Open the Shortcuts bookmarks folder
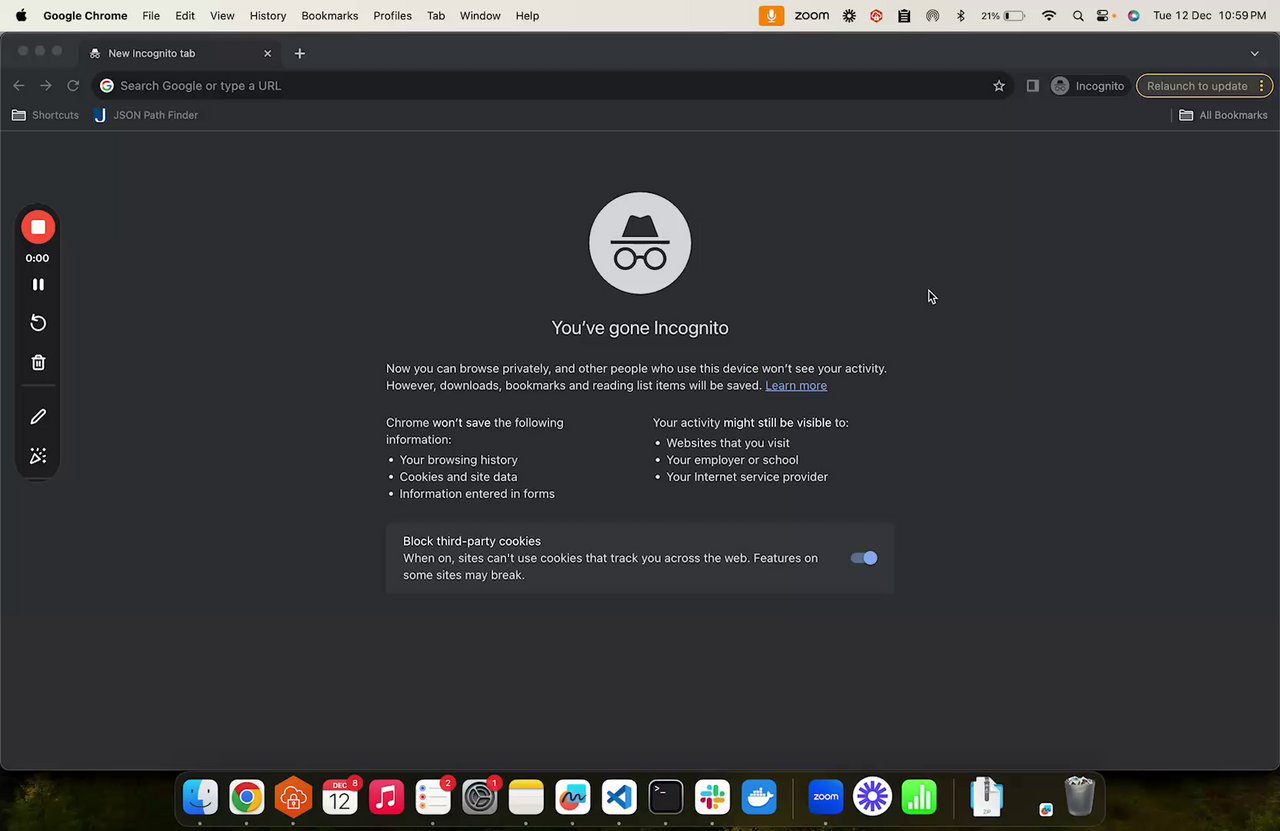Viewport: 1280px width, 831px height. click(x=45, y=115)
